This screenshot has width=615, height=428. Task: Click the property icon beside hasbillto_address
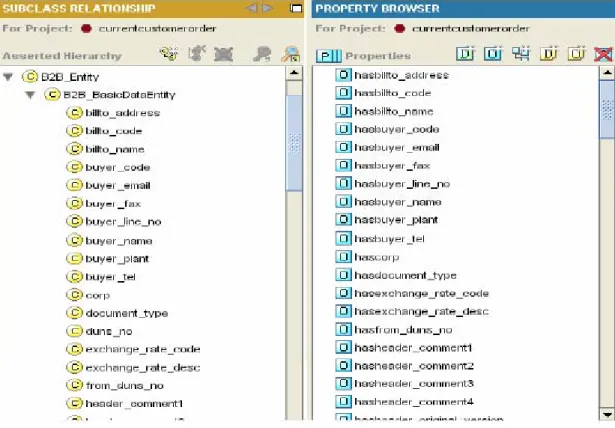click(x=344, y=75)
